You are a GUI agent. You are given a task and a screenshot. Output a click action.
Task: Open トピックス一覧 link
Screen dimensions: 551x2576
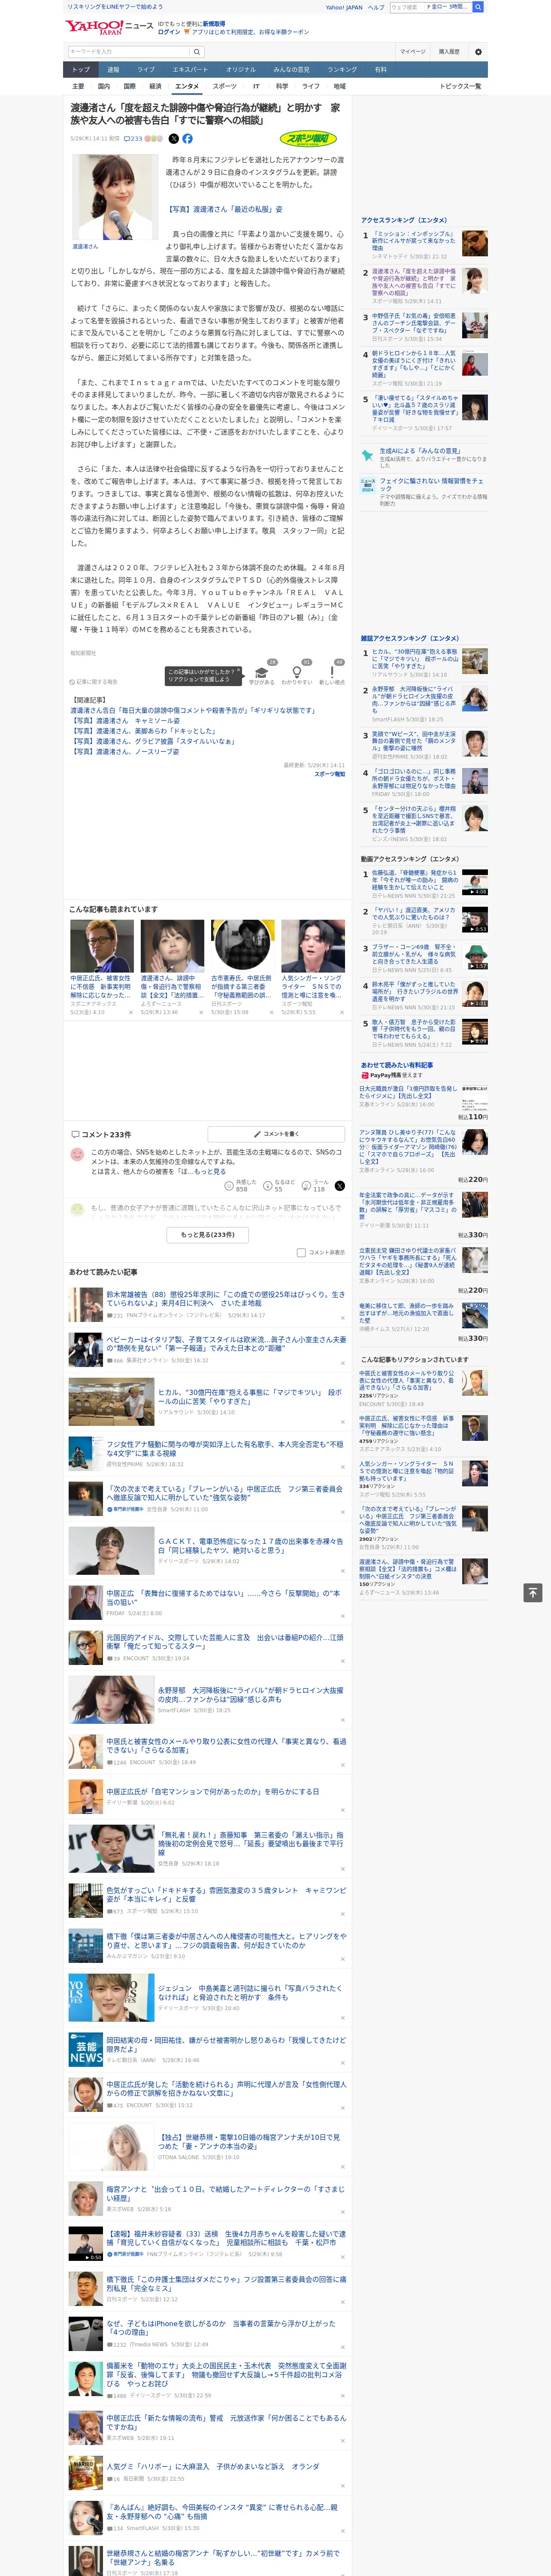(x=460, y=87)
